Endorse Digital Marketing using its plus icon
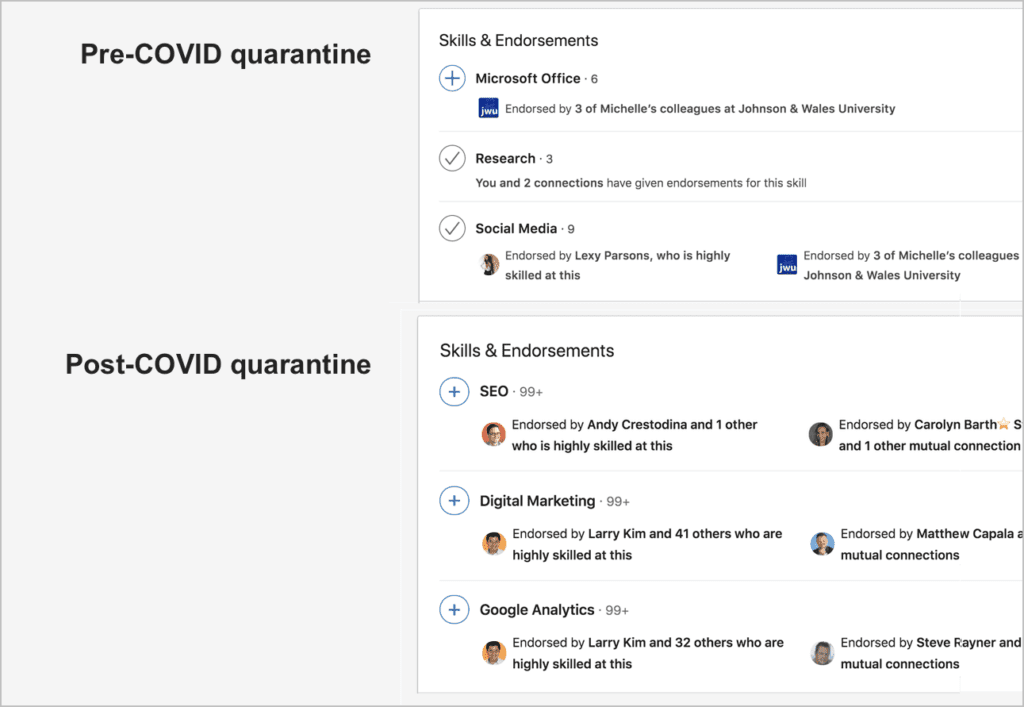The height and width of the screenshot is (707, 1024). (x=454, y=501)
